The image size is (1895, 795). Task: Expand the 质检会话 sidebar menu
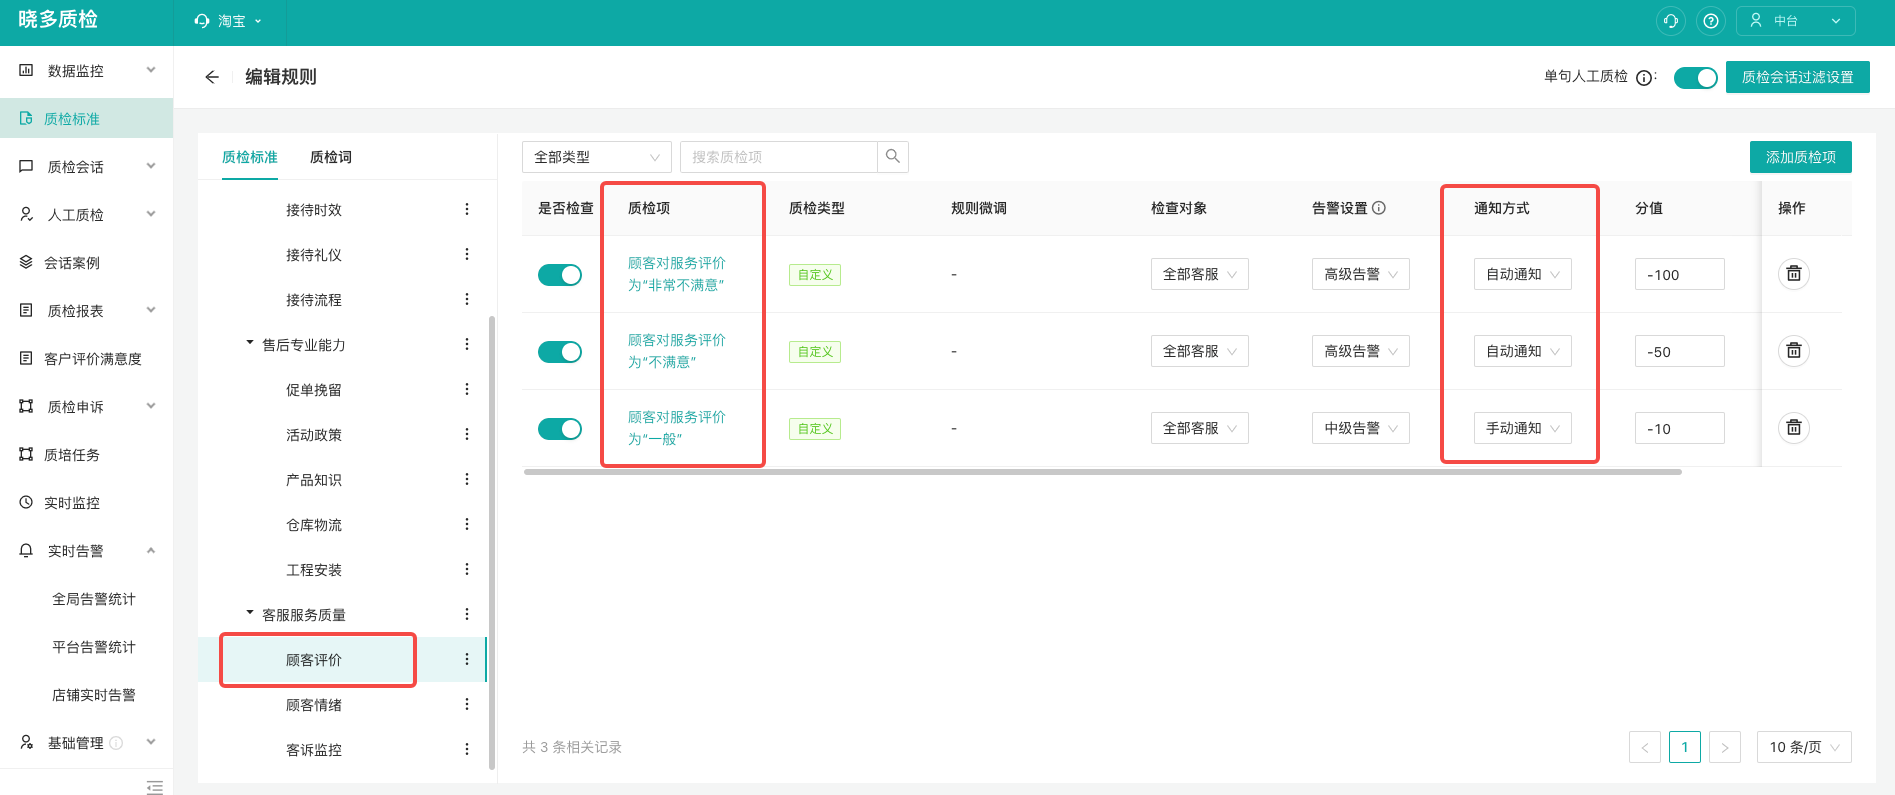(x=87, y=167)
